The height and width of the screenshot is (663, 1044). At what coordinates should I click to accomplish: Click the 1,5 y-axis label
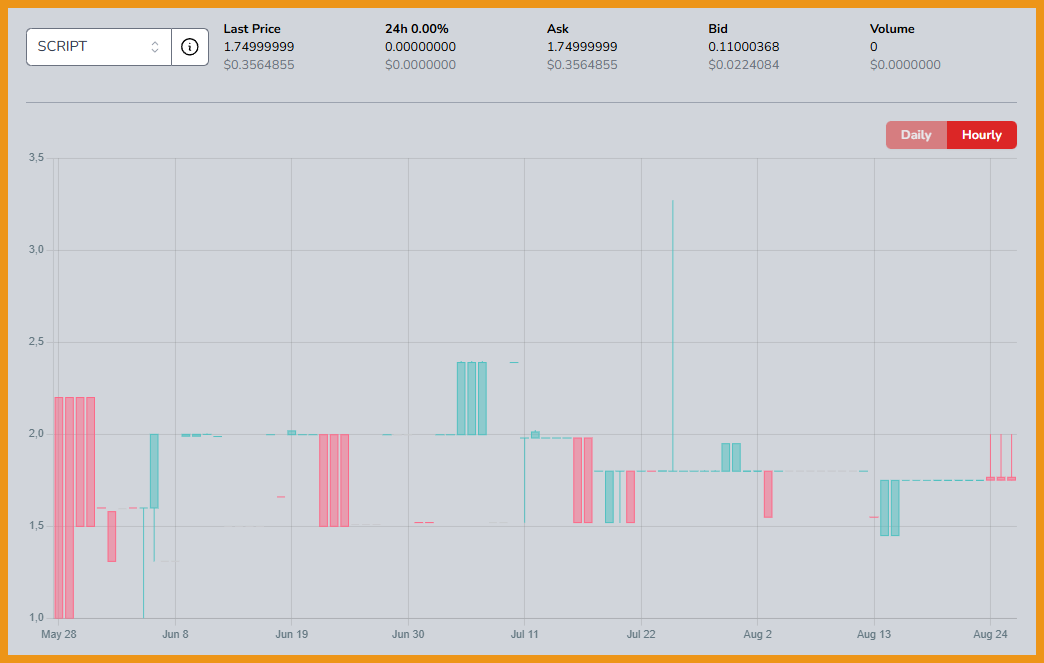pyautogui.click(x=36, y=526)
